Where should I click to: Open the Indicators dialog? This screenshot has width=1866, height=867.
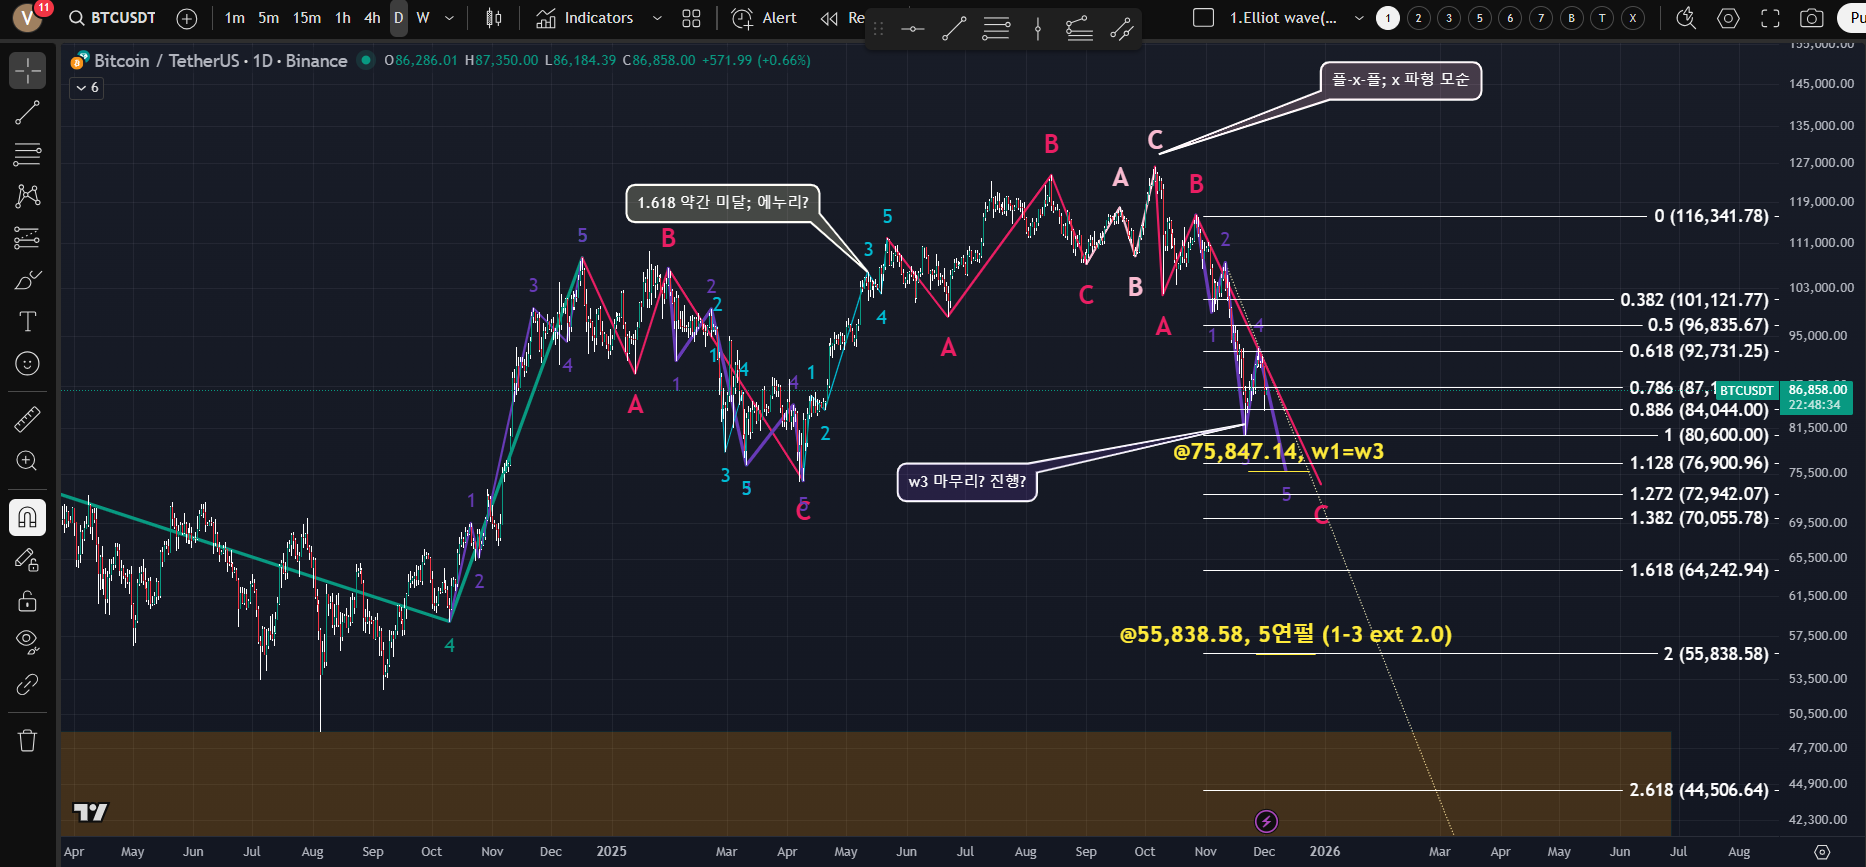tap(585, 18)
